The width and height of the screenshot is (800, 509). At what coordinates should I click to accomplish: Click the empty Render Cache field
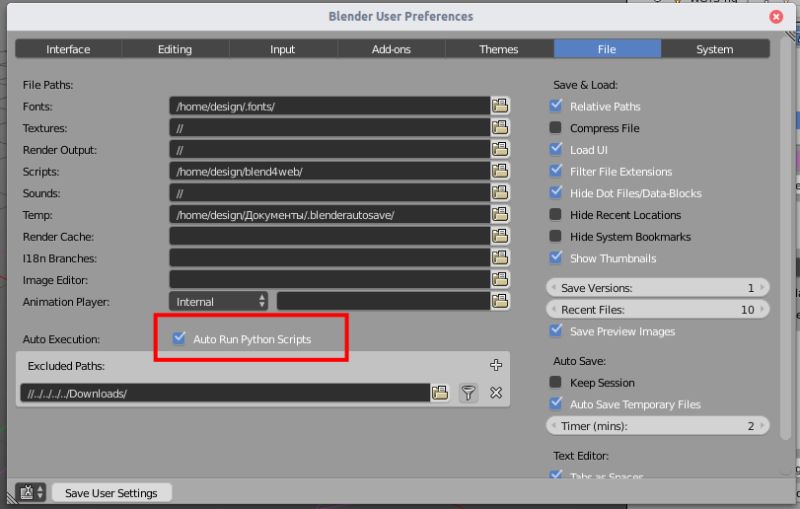tap(330, 236)
